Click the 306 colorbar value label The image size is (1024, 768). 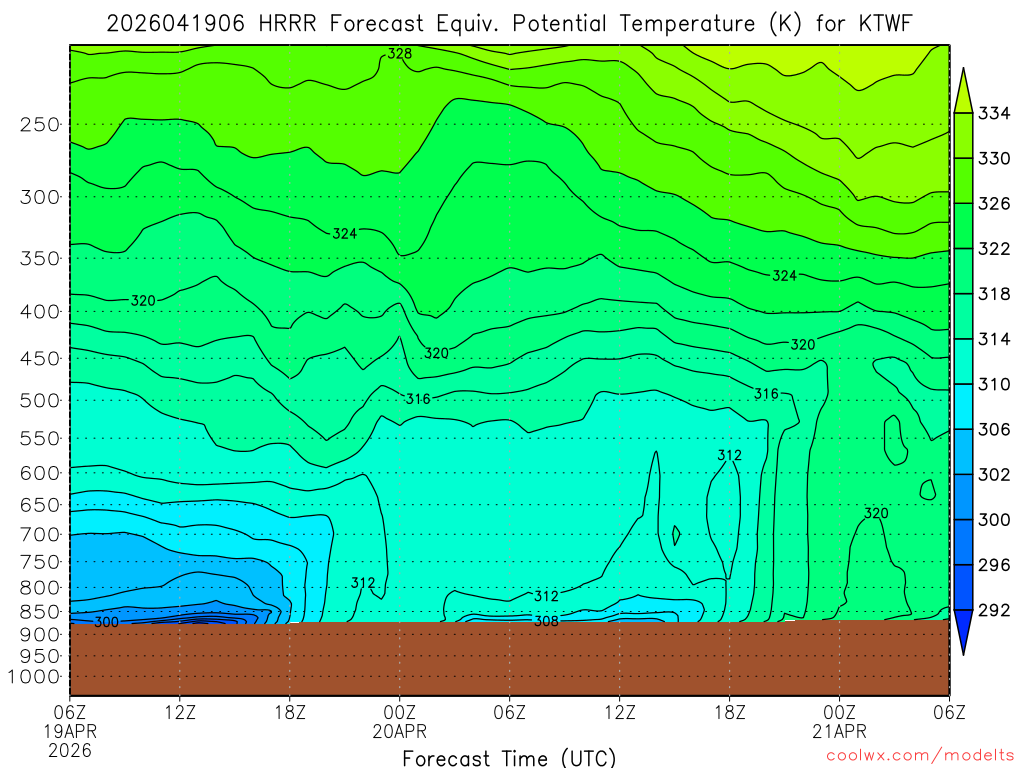pyautogui.click(x=994, y=429)
